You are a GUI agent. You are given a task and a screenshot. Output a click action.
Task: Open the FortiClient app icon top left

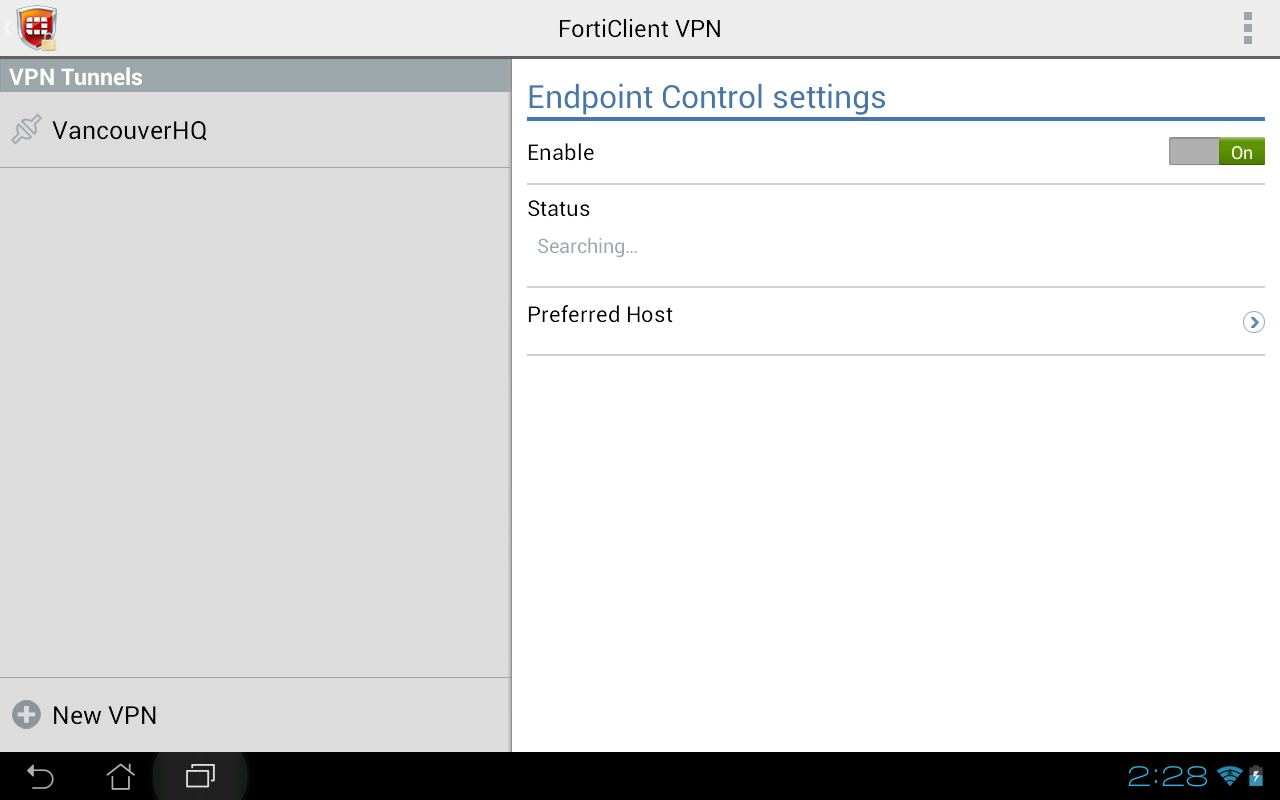tap(37, 28)
